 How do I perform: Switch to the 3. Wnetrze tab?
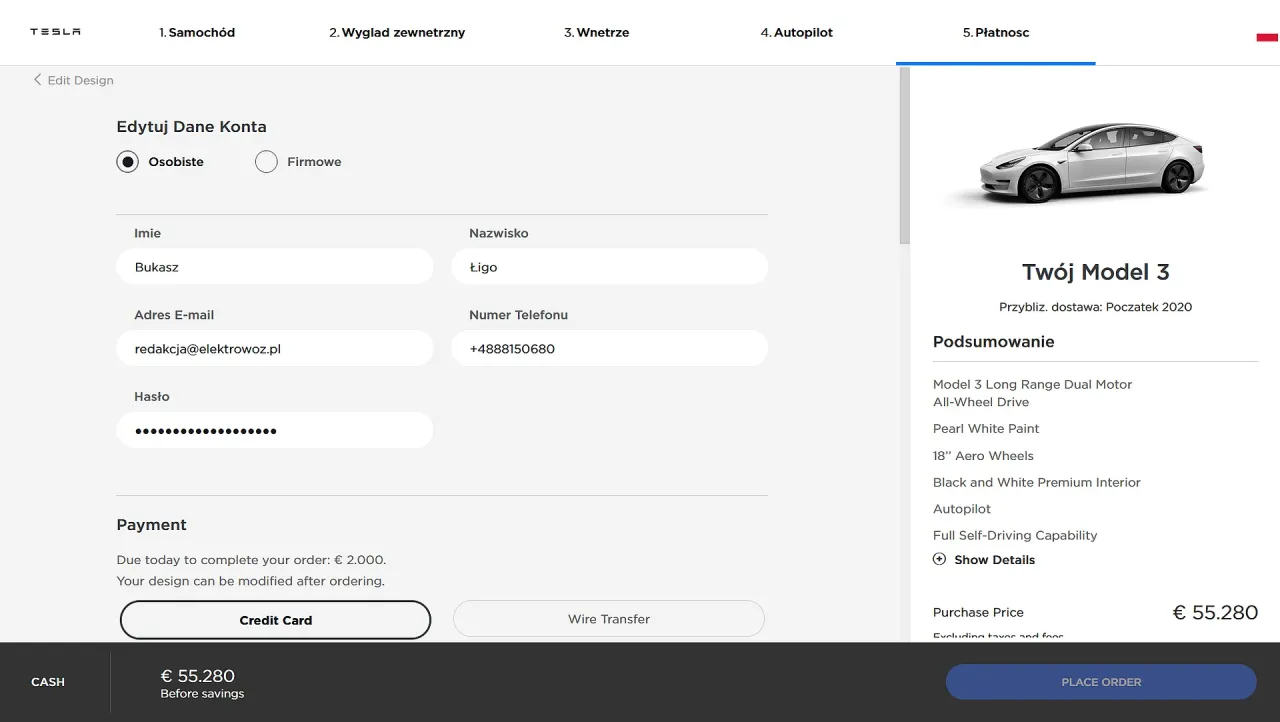click(596, 33)
